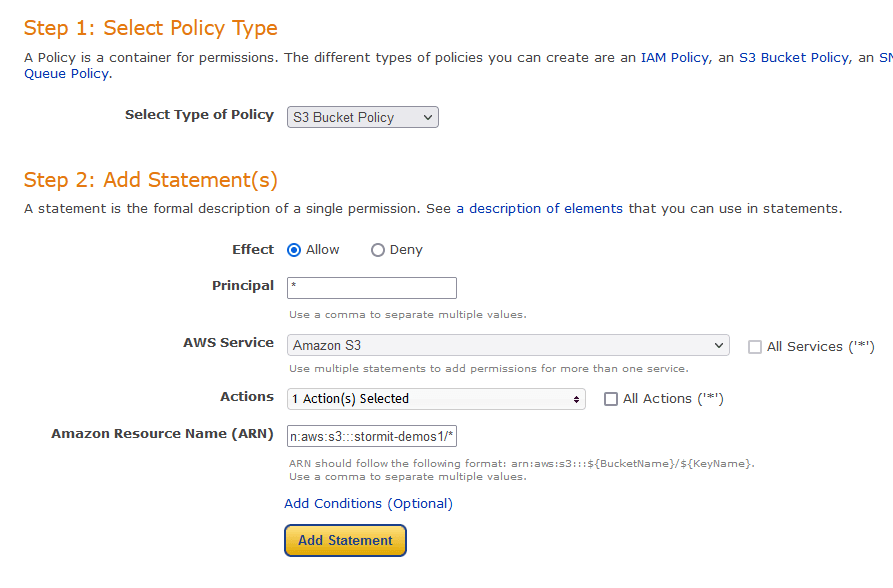Focus the Amazon Resource Name field
893x588 pixels.
pos(372,436)
